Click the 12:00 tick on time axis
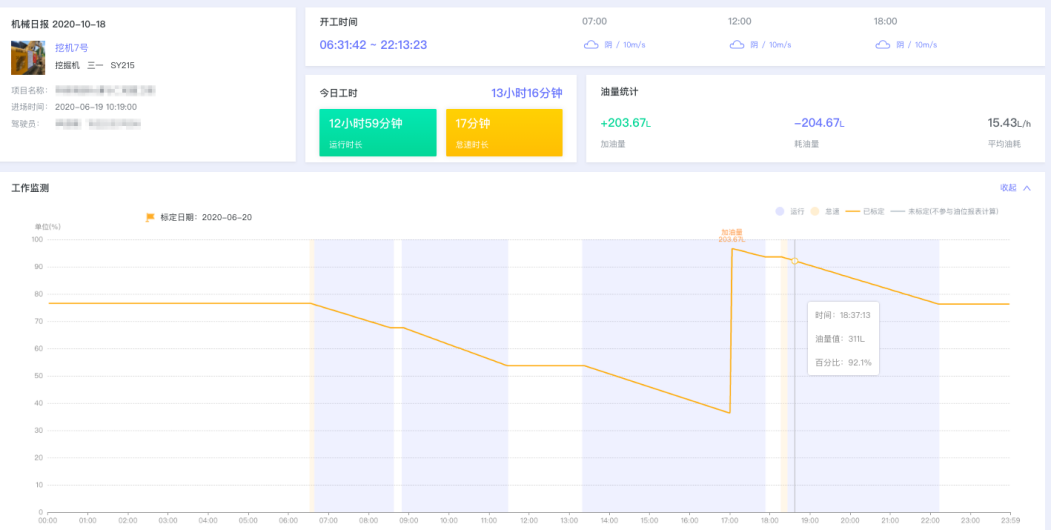Image resolution: width=1051 pixels, height=530 pixels. (529, 520)
